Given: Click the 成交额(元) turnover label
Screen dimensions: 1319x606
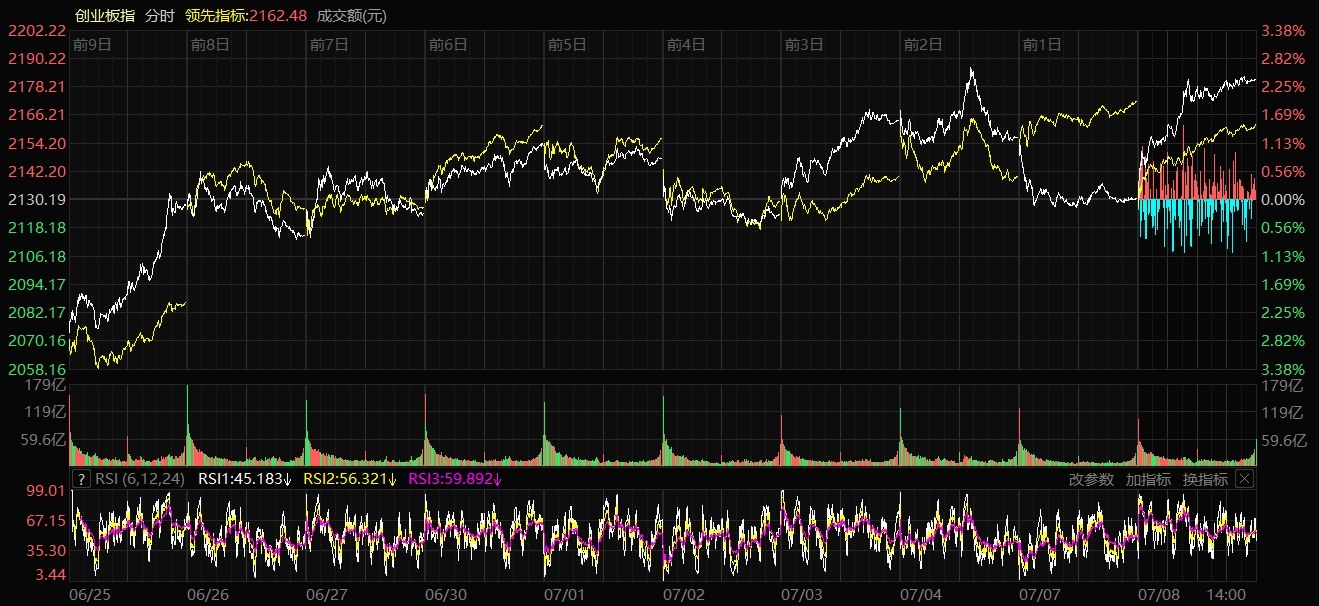Looking at the screenshot, I should coord(351,15).
